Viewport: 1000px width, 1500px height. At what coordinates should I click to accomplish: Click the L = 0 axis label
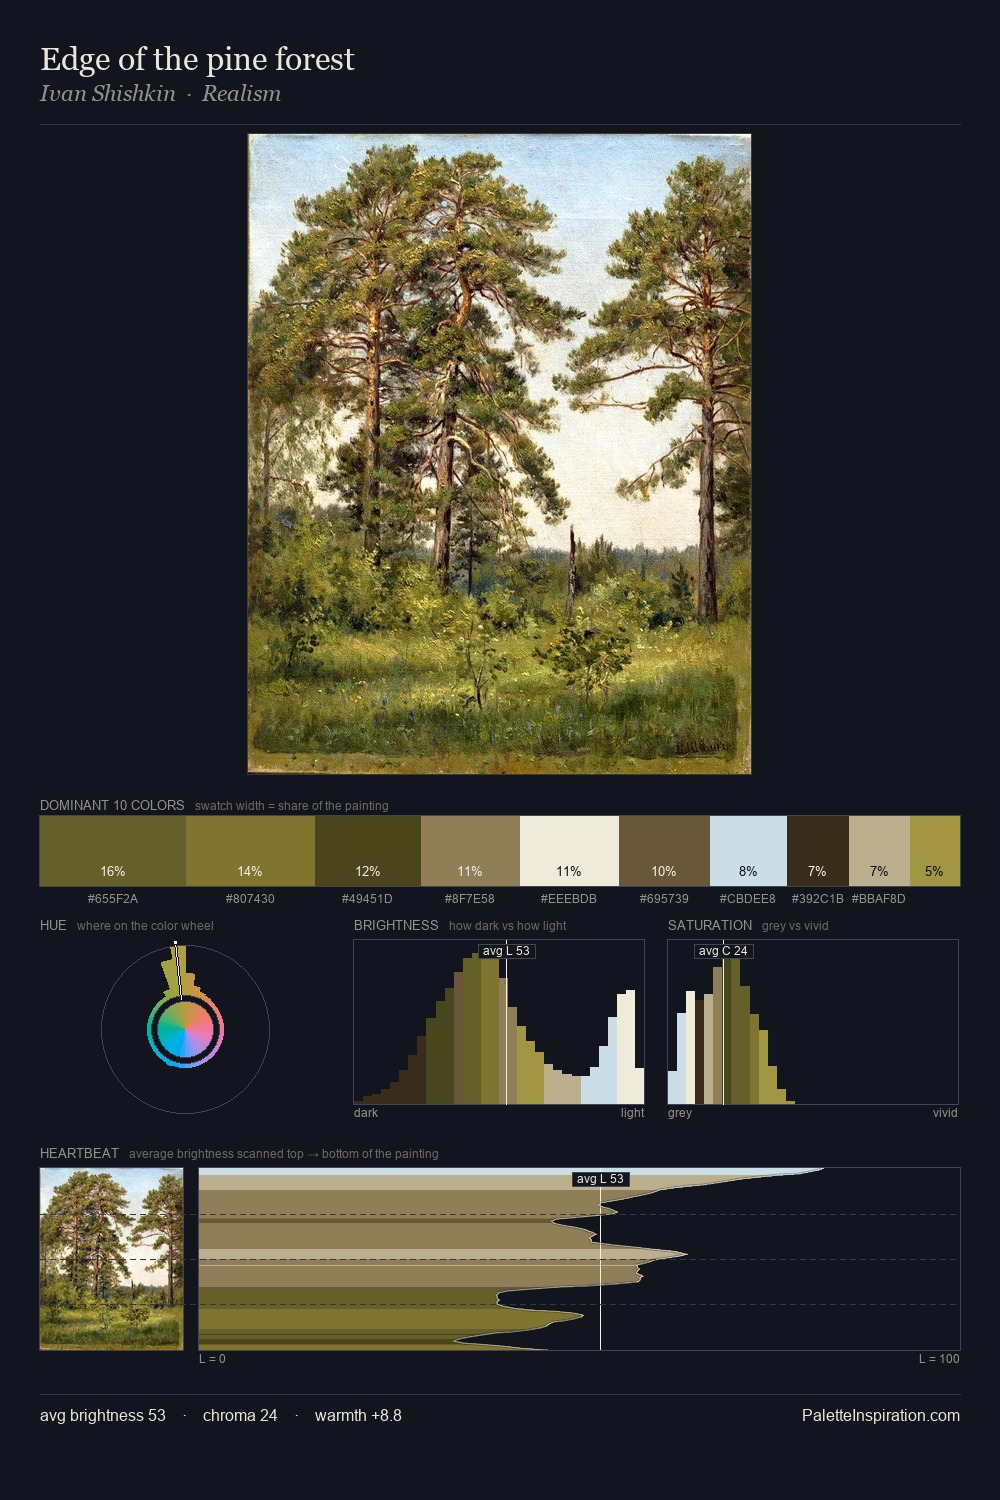click(212, 1358)
